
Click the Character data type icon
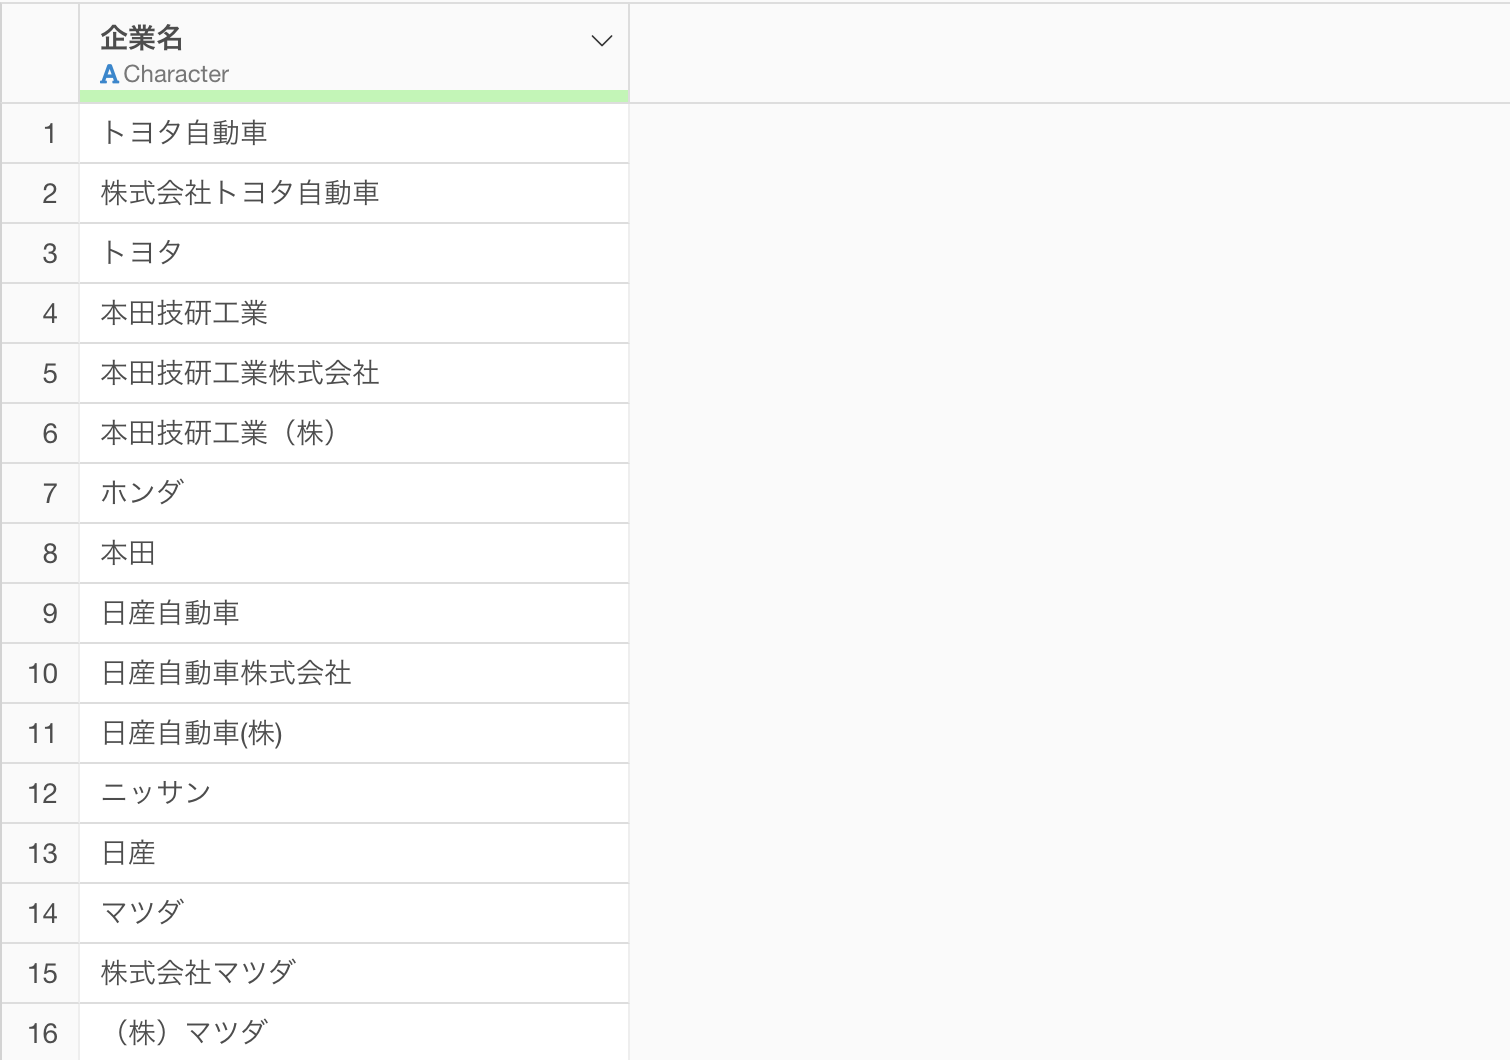point(110,74)
